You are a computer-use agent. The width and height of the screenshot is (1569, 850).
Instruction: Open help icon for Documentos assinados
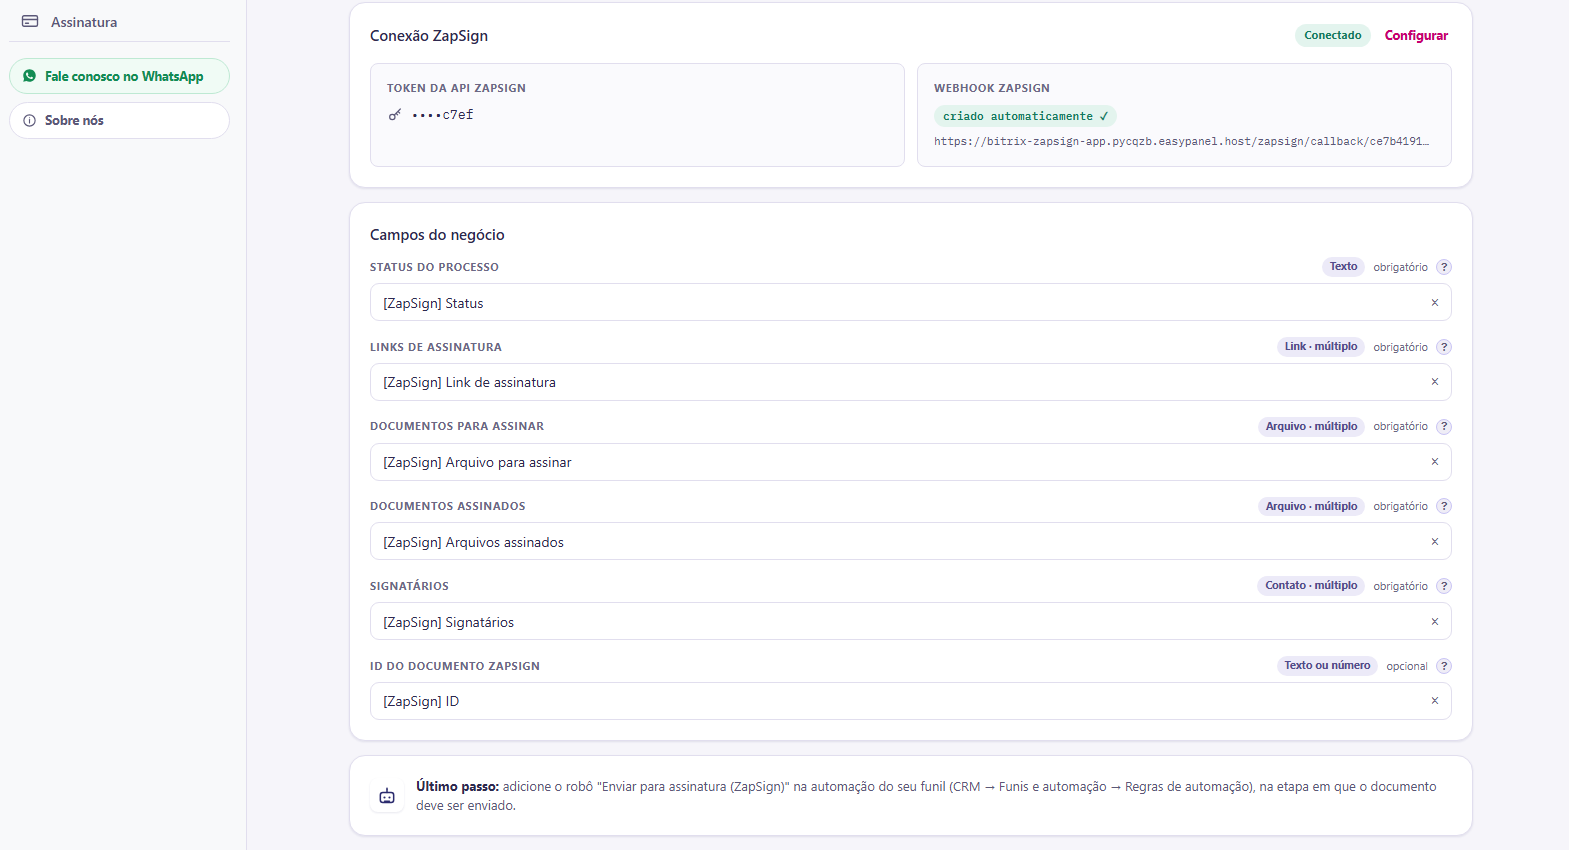[1443, 506]
